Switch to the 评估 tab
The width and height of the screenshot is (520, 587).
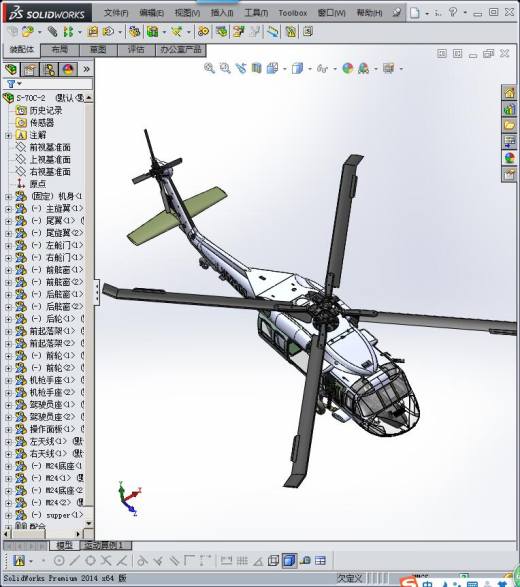tap(136, 50)
